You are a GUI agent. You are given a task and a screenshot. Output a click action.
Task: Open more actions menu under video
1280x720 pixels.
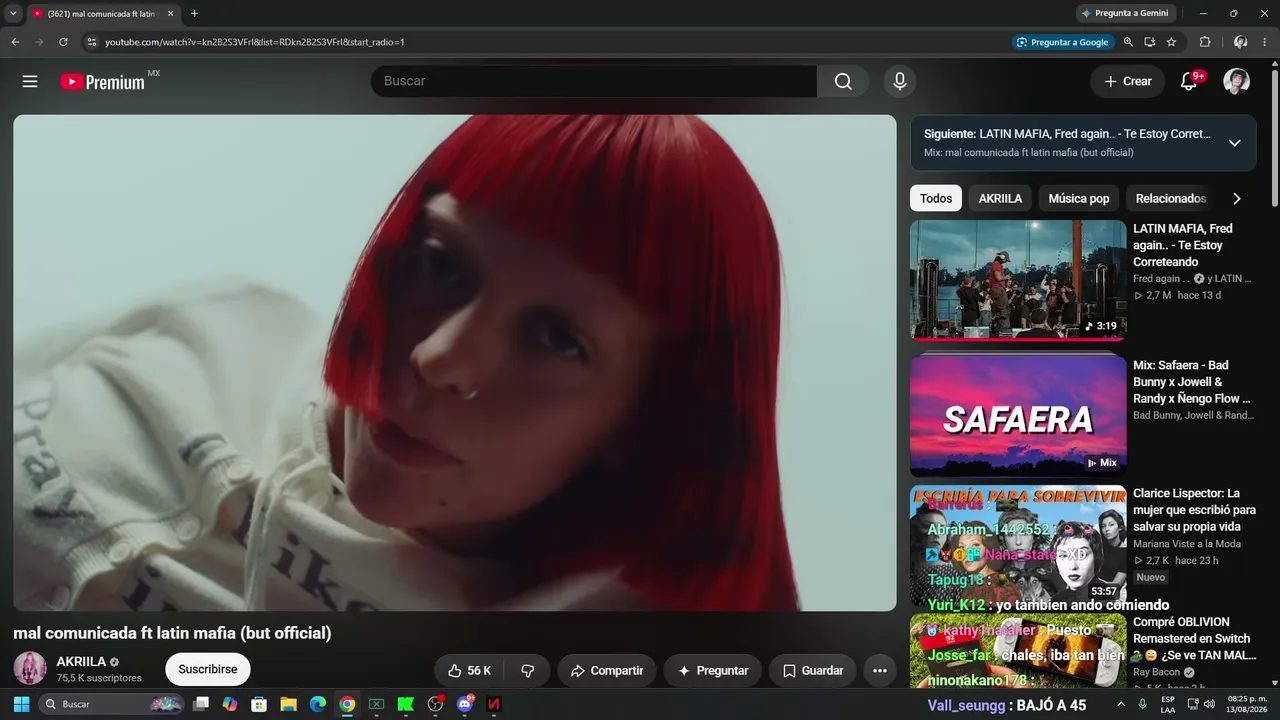pos(880,671)
